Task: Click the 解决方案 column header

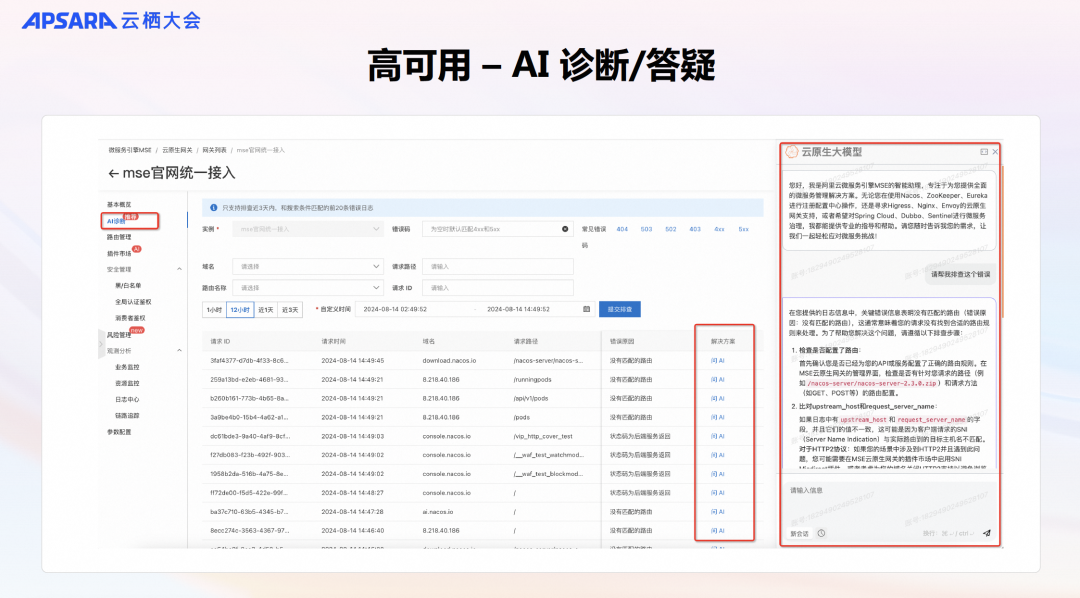Action: click(x=723, y=342)
